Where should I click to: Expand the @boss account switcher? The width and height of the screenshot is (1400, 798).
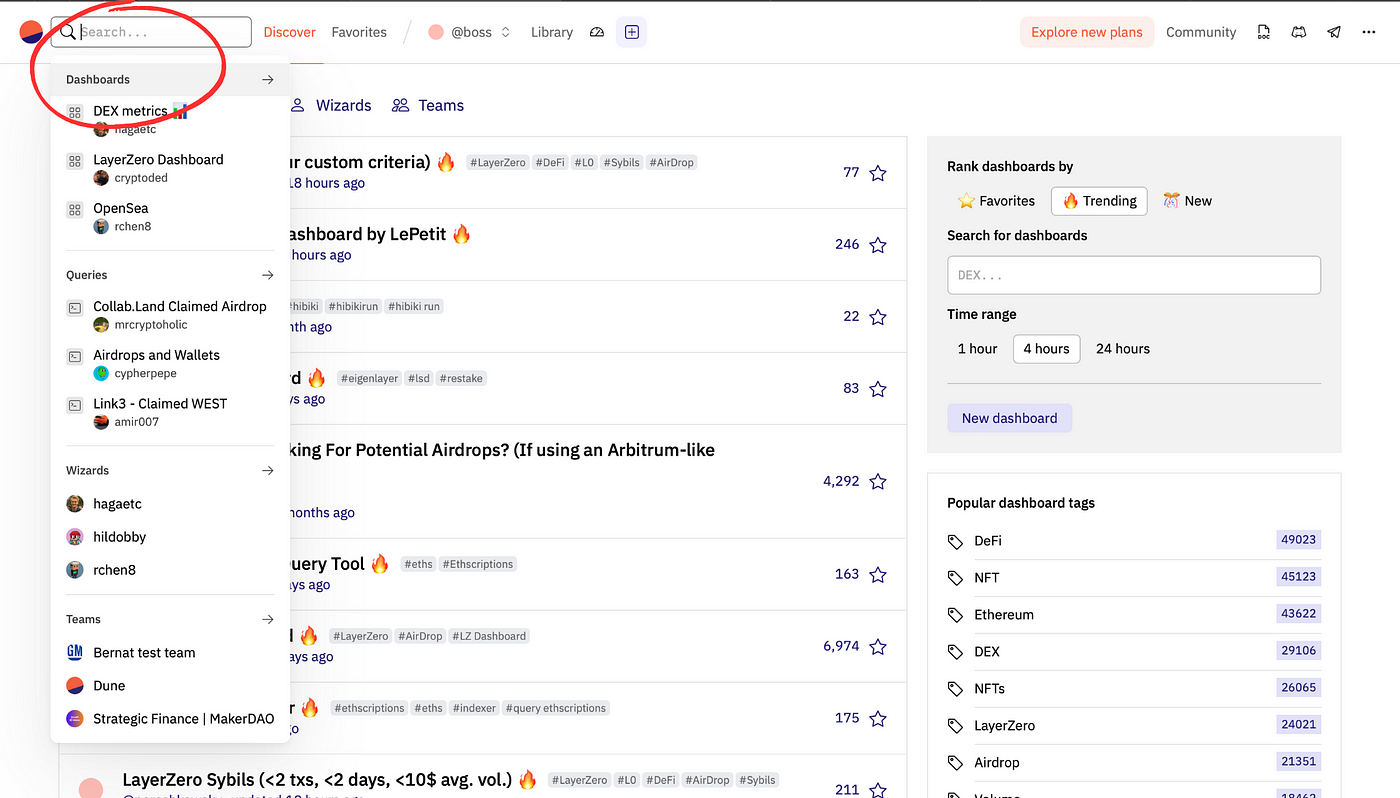(470, 32)
